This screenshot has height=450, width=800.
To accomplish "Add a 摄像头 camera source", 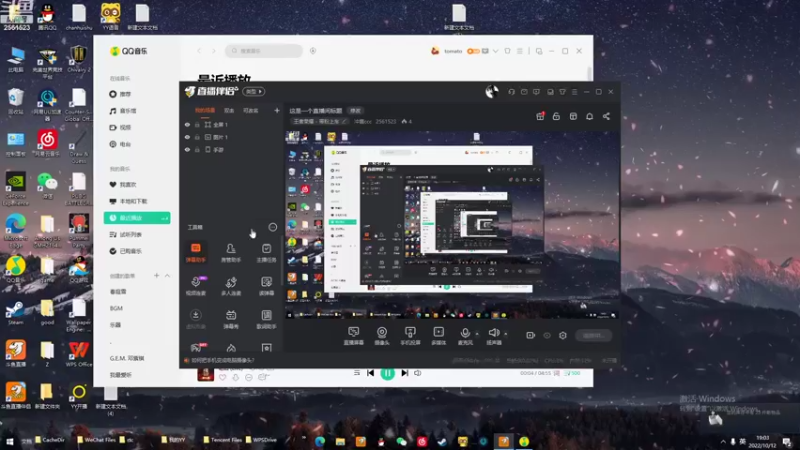I will pos(382,336).
